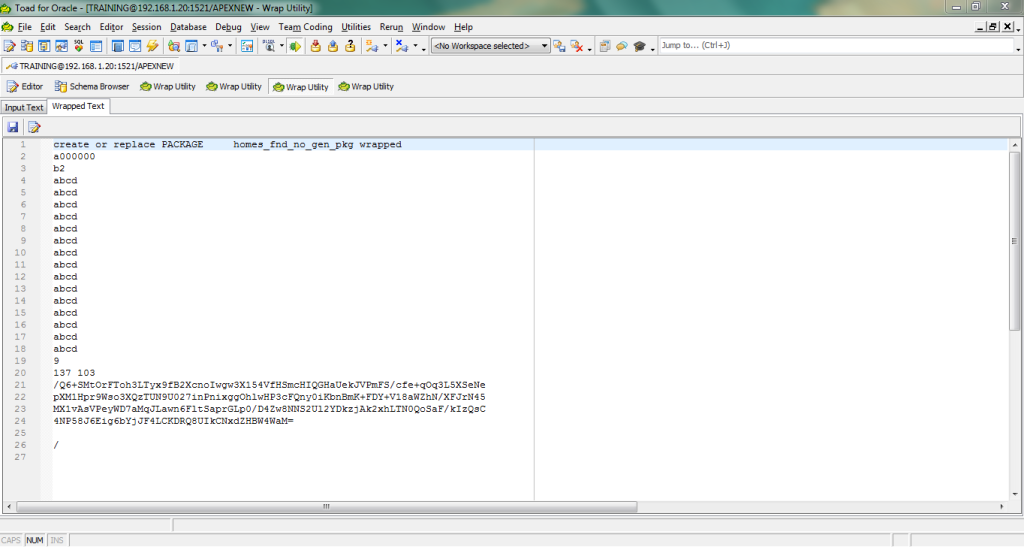This screenshot has width=1024, height=547.
Task: Open the File menu
Action: (25, 27)
